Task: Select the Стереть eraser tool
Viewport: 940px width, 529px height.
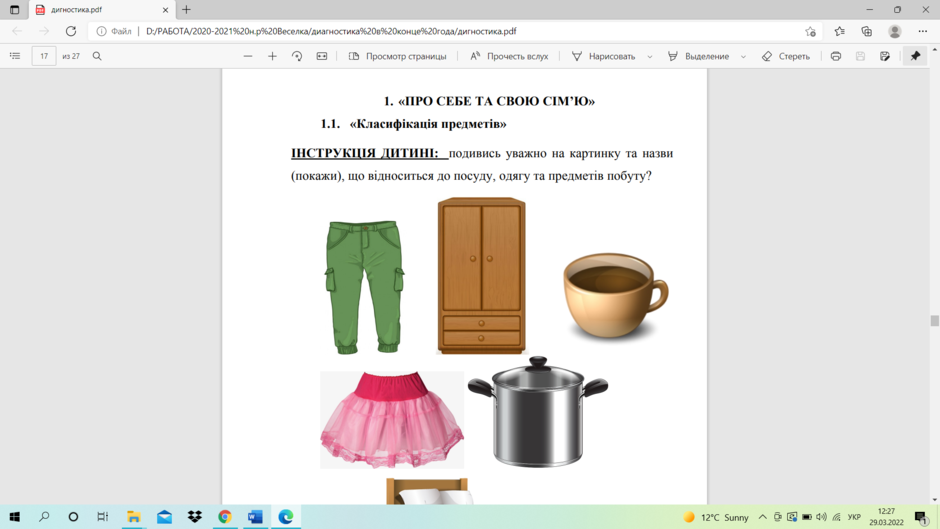Action: [x=786, y=56]
